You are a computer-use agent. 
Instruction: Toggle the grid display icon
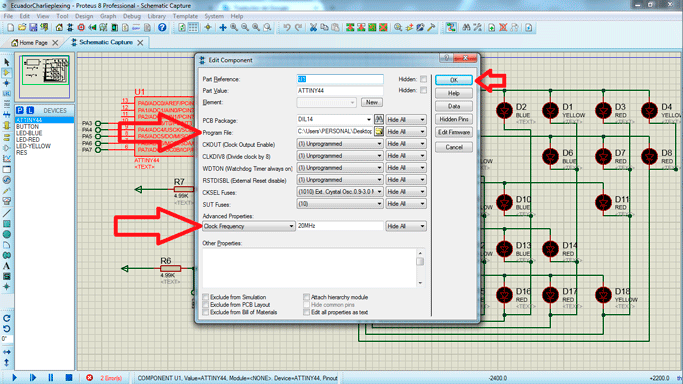click(193, 27)
